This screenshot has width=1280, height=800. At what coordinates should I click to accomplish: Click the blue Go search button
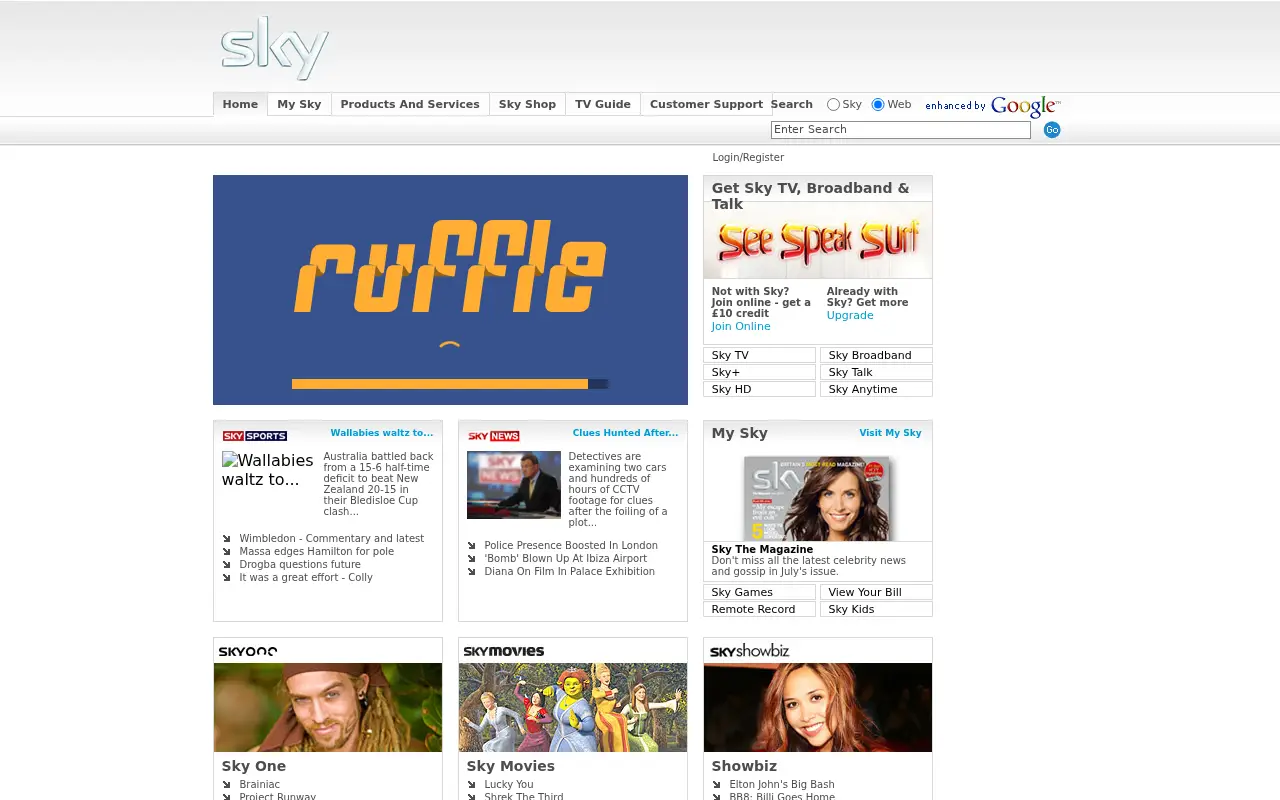click(x=1052, y=130)
